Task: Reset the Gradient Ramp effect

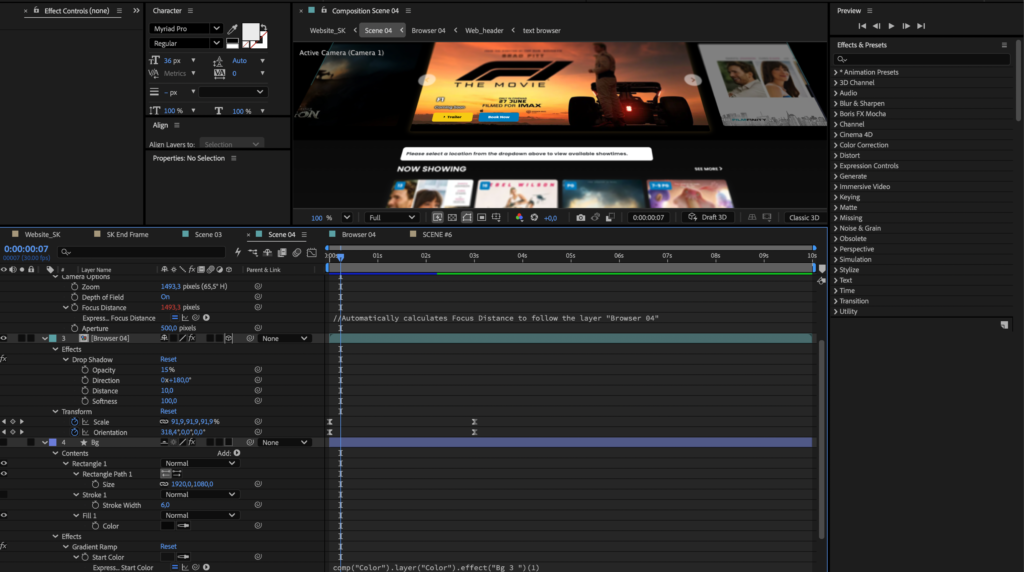Action: [168, 547]
